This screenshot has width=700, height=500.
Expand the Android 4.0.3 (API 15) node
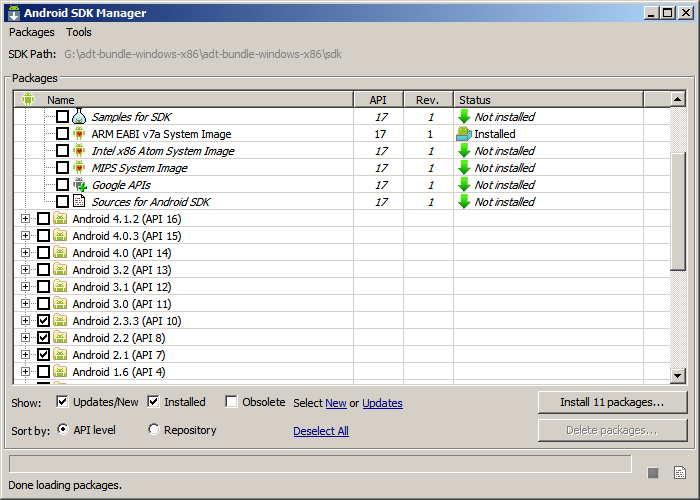25,235
